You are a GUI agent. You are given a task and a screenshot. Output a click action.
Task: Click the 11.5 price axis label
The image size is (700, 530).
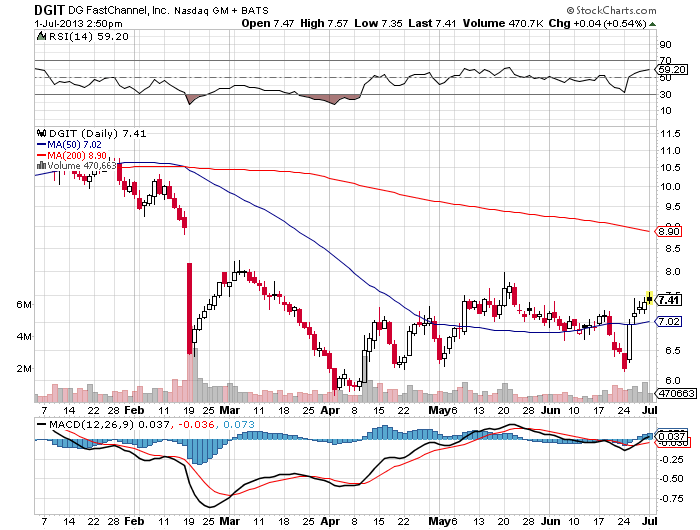pyautogui.click(x=670, y=134)
